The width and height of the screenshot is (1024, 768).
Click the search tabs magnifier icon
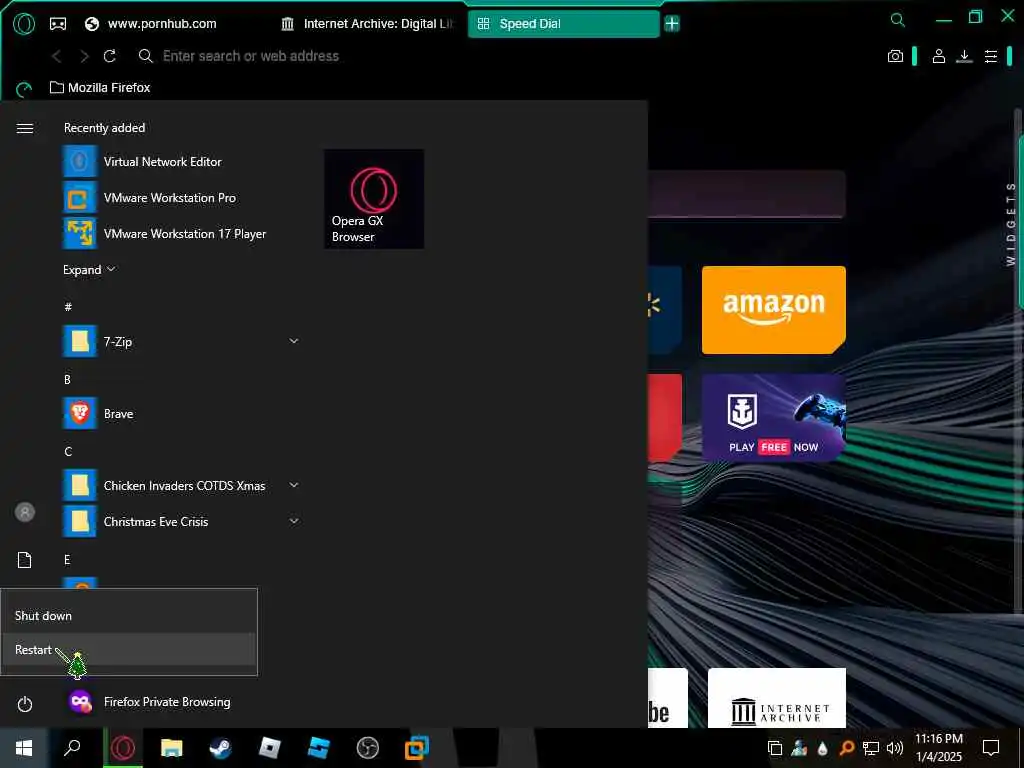point(898,20)
